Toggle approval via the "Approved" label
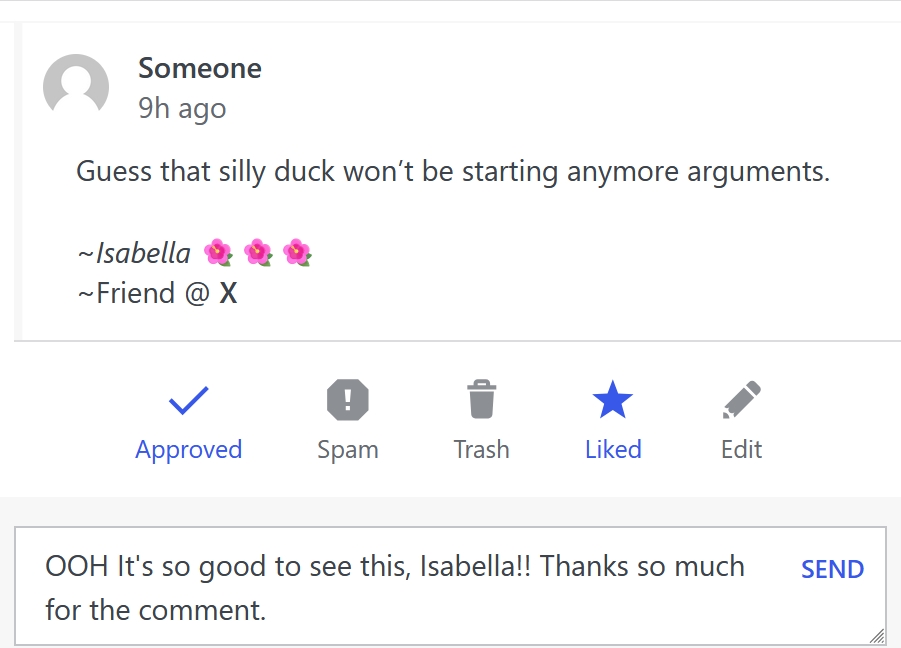901x648 pixels. pyautogui.click(x=189, y=450)
